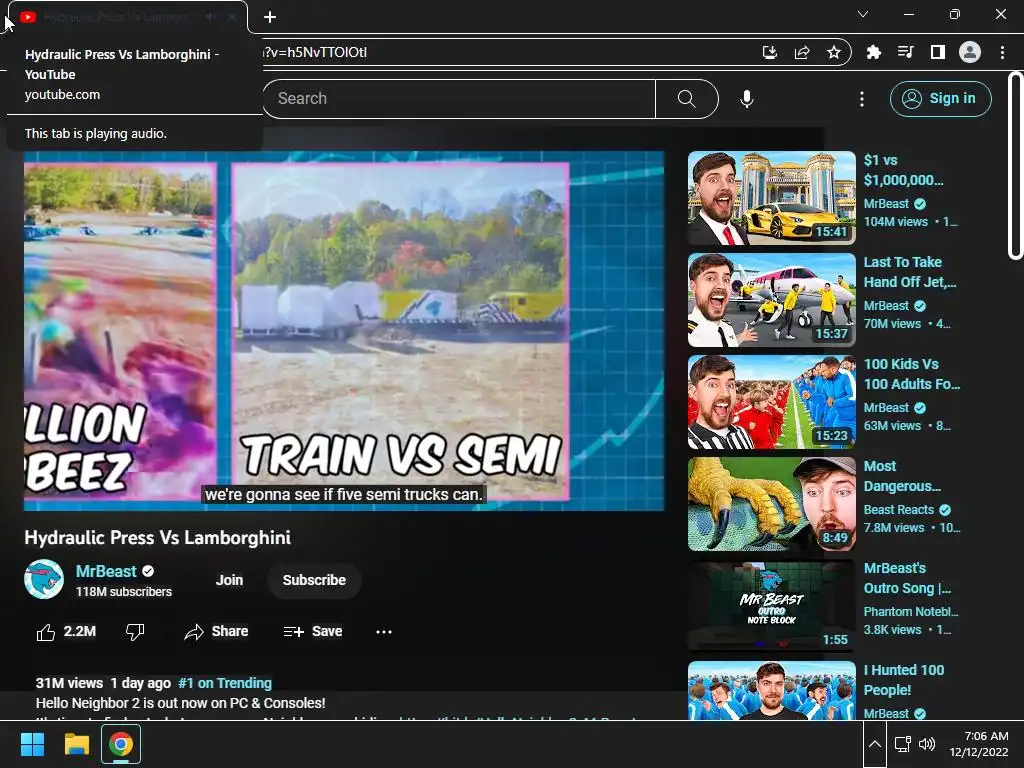
Task: Save the video to a playlist
Action: pos(313,632)
